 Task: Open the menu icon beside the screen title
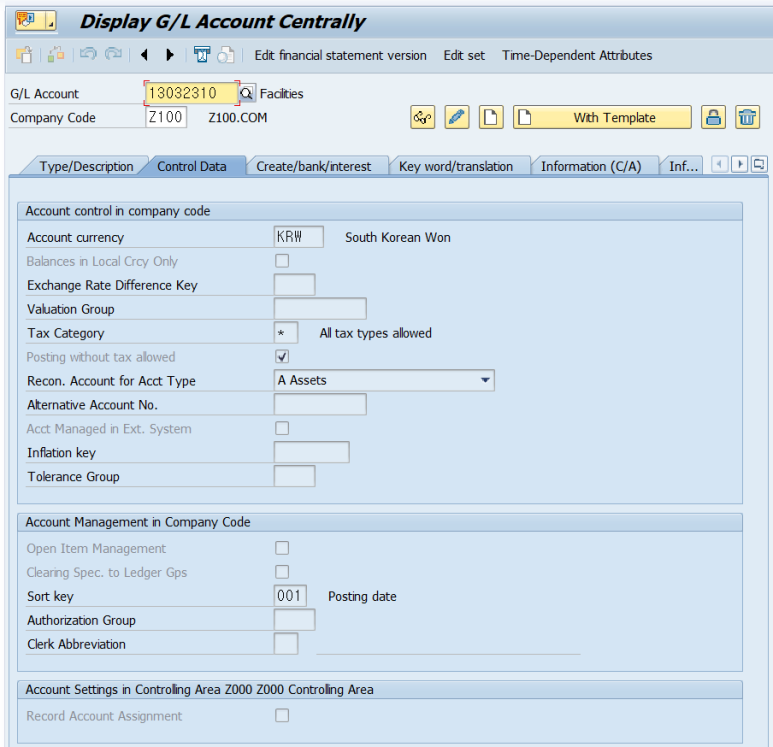pyautogui.click(x=35, y=21)
